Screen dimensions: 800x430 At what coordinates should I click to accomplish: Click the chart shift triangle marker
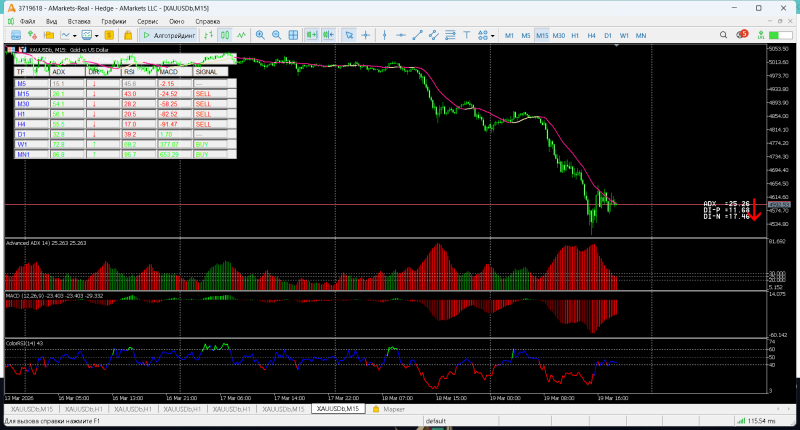click(x=616, y=46)
